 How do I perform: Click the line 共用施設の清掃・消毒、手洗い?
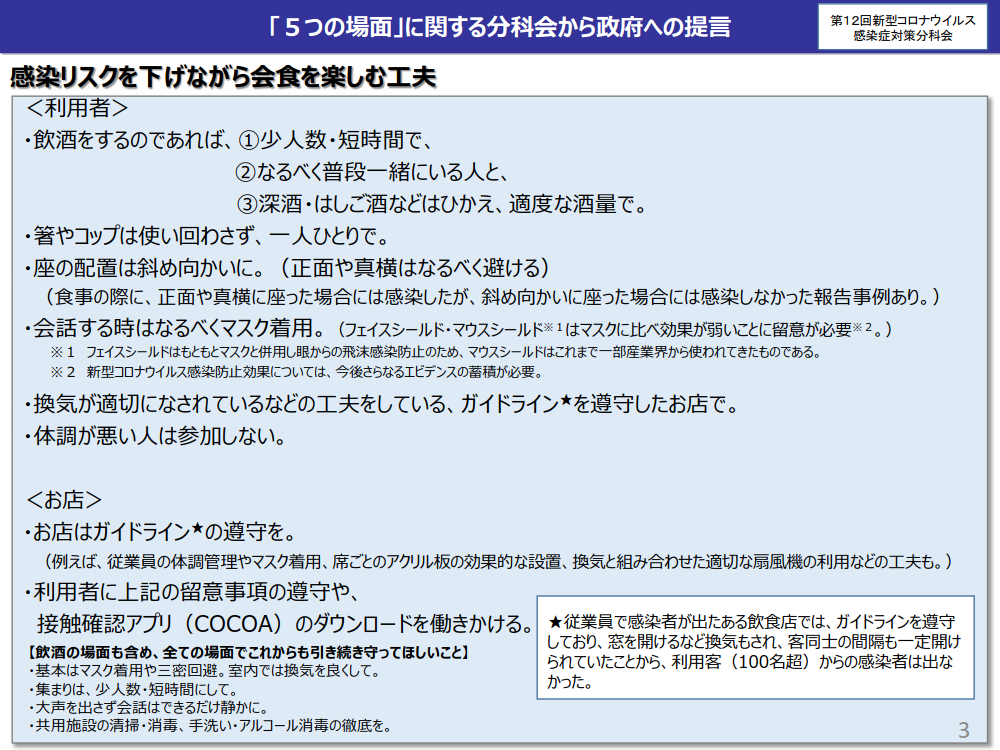click(209, 726)
